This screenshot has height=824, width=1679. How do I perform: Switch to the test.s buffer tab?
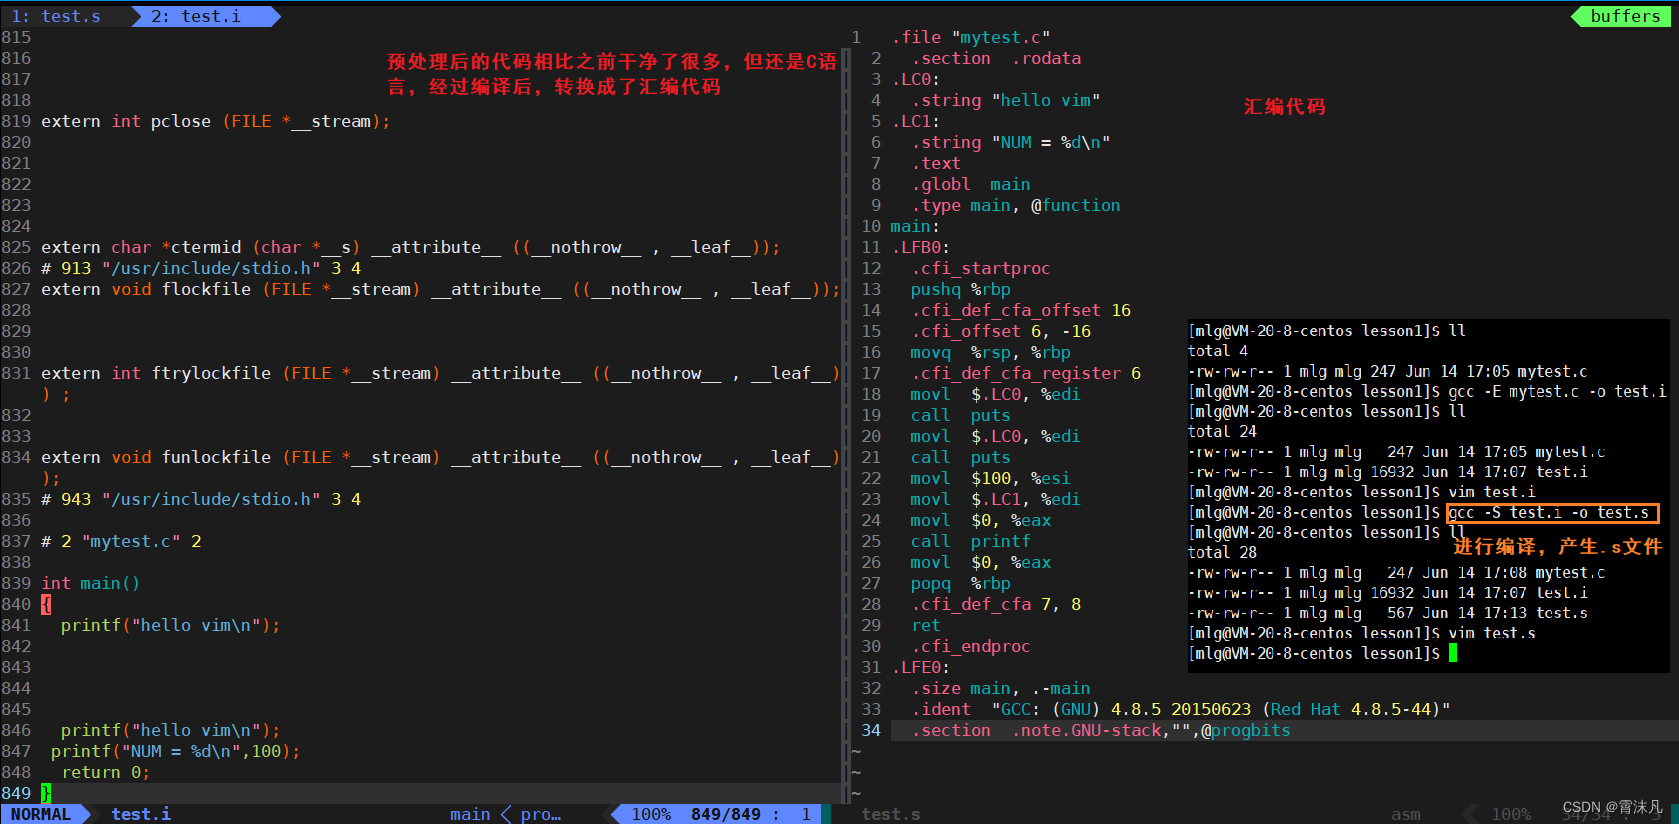tap(56, 16)
